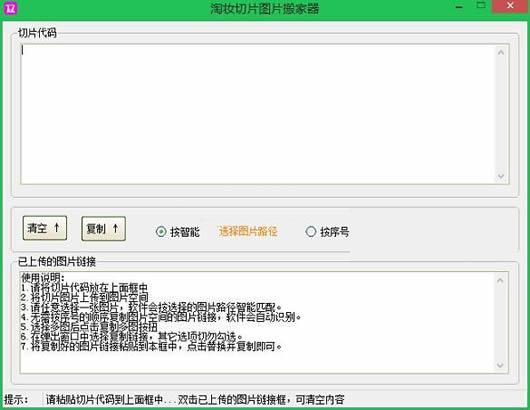Click instruction line 1 请将切片代码放在上面框中

click(84, 288)
